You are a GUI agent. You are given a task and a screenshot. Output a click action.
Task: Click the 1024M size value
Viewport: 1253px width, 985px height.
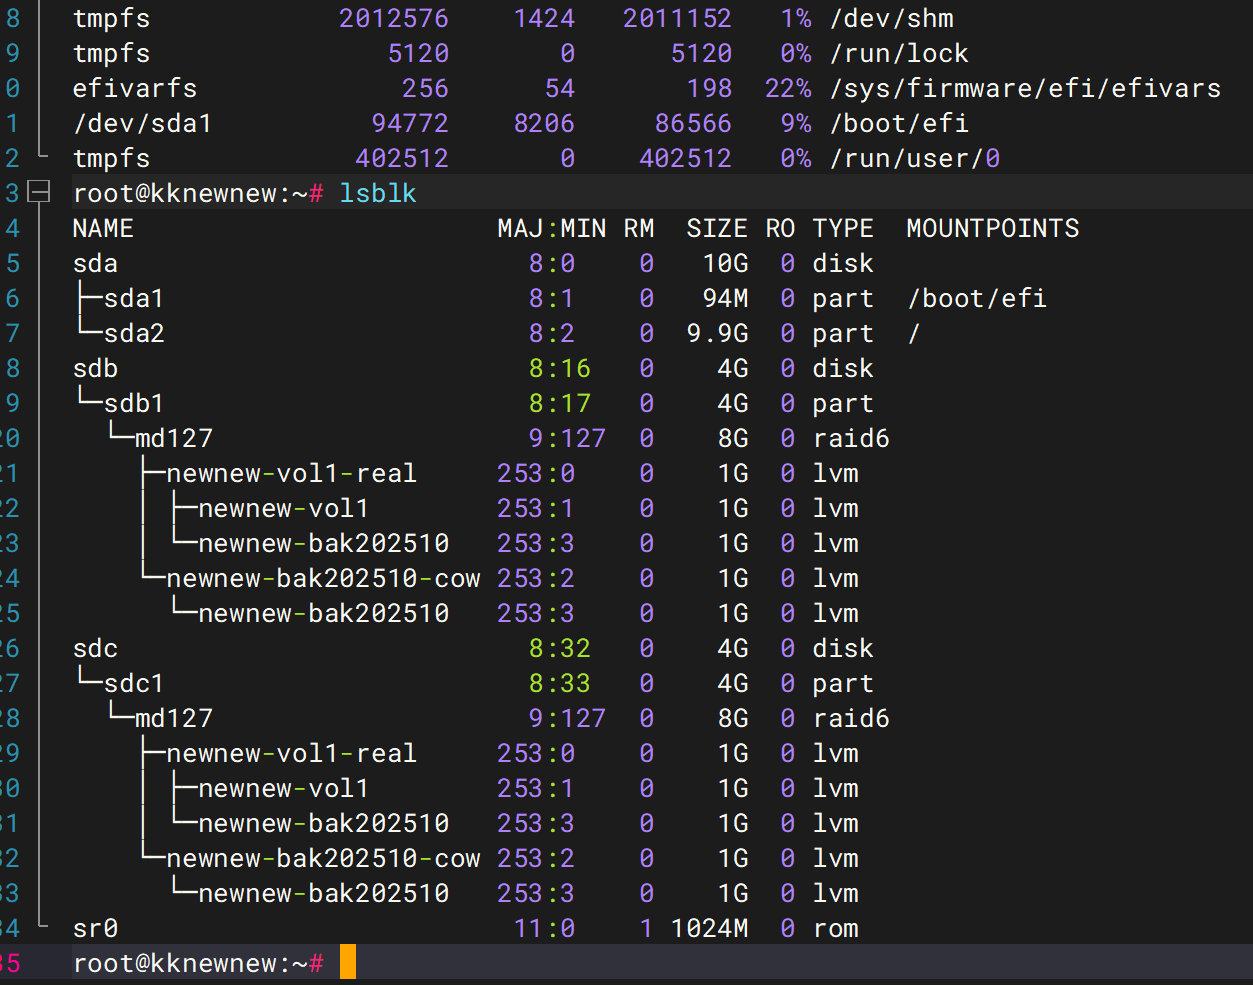pos(709,928)
